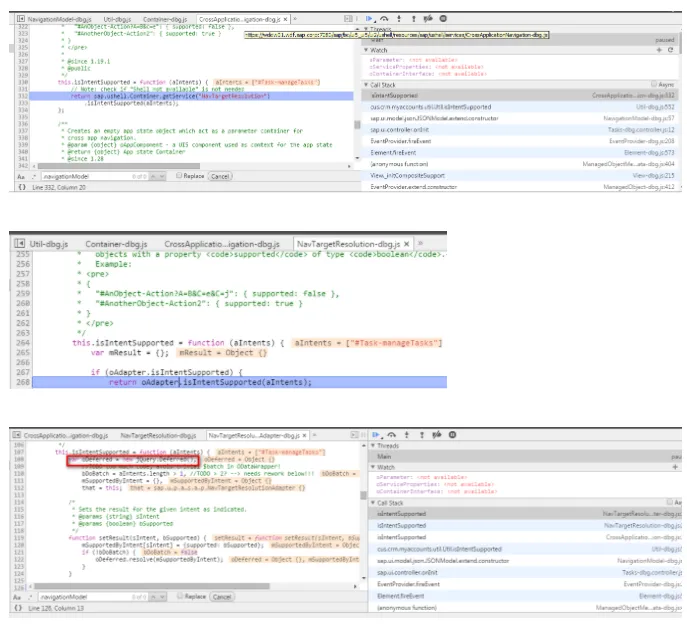Viewport: 687px width, 629px height.
Task: Cancel the search in third screenshot
Action: (222, 597)
